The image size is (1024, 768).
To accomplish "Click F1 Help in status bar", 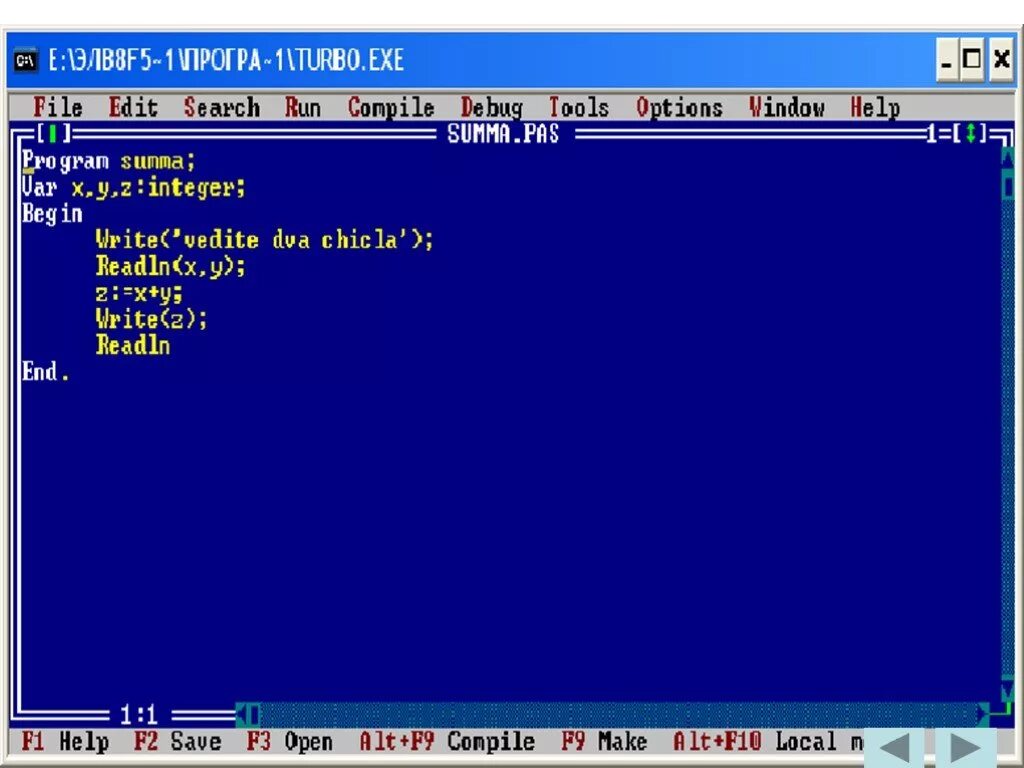I will point(65,742).
